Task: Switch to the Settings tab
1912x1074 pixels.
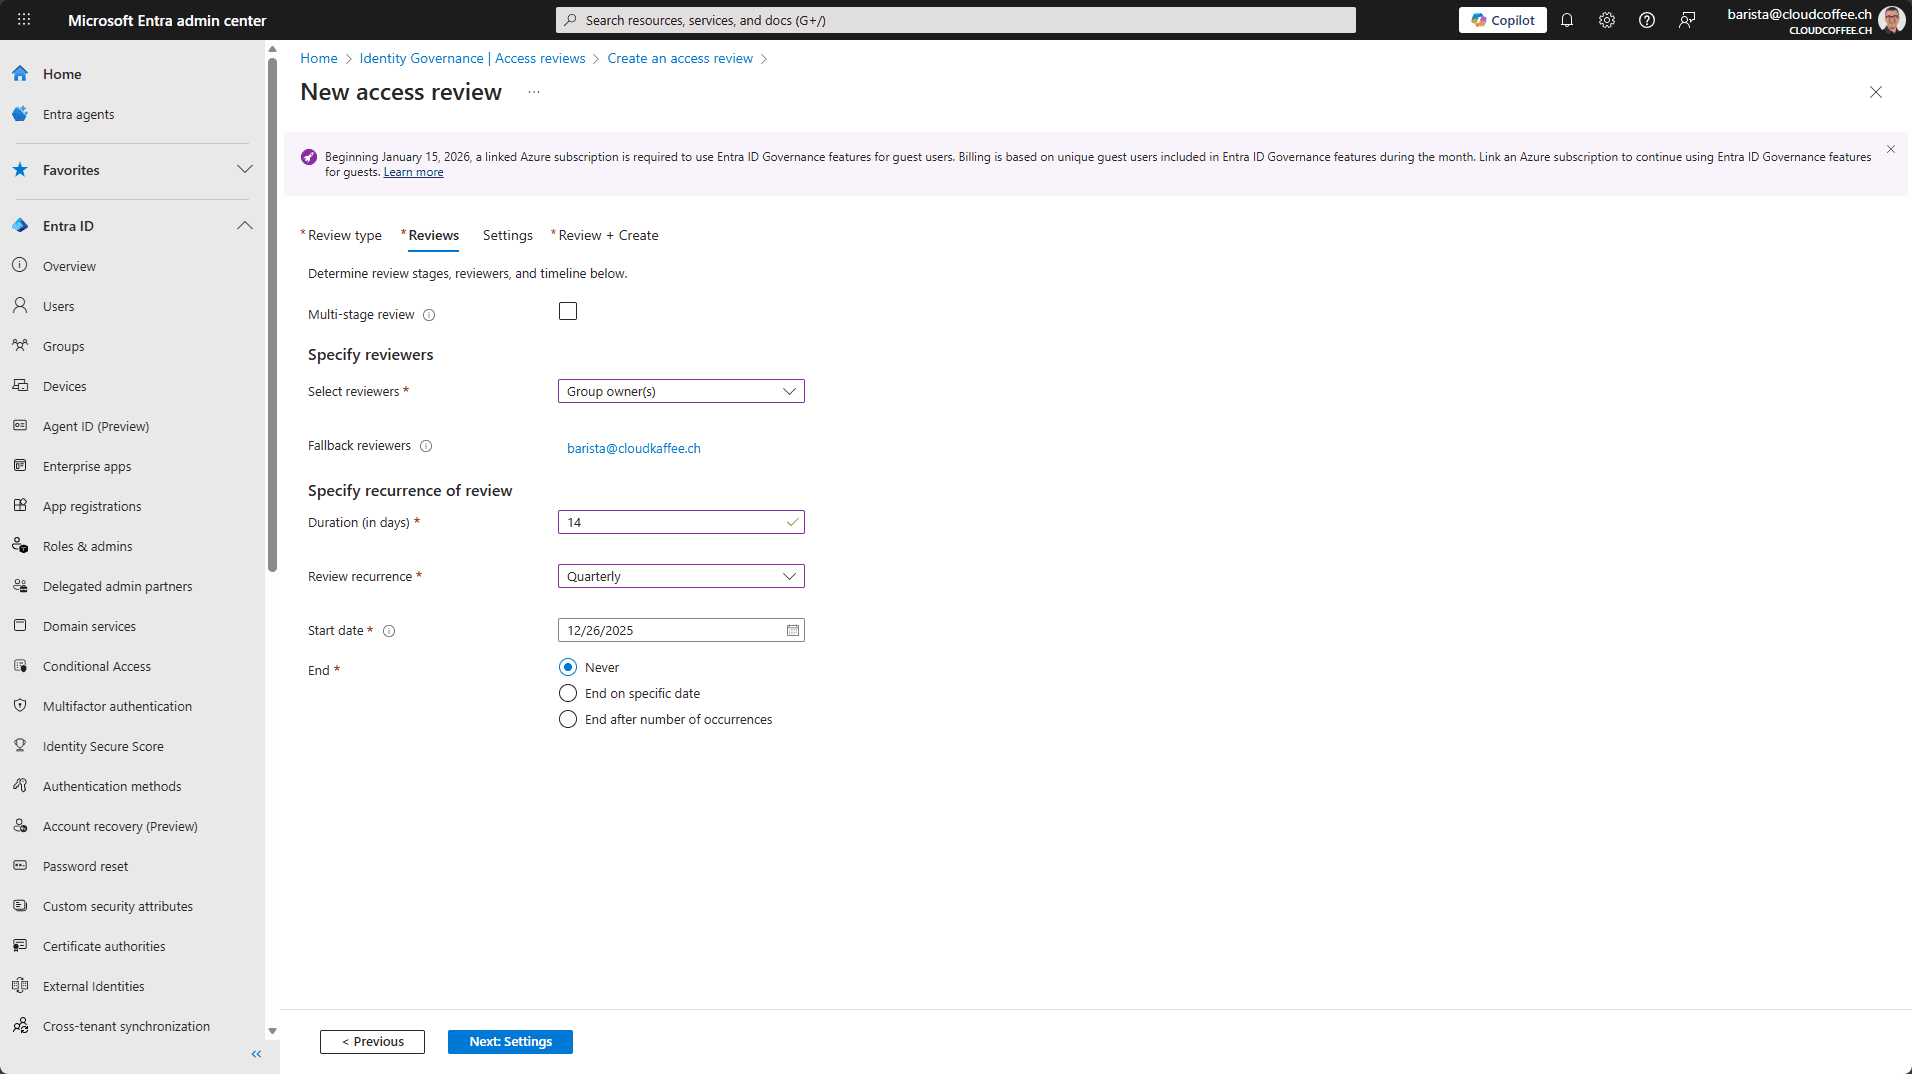Action: [507, 236]
